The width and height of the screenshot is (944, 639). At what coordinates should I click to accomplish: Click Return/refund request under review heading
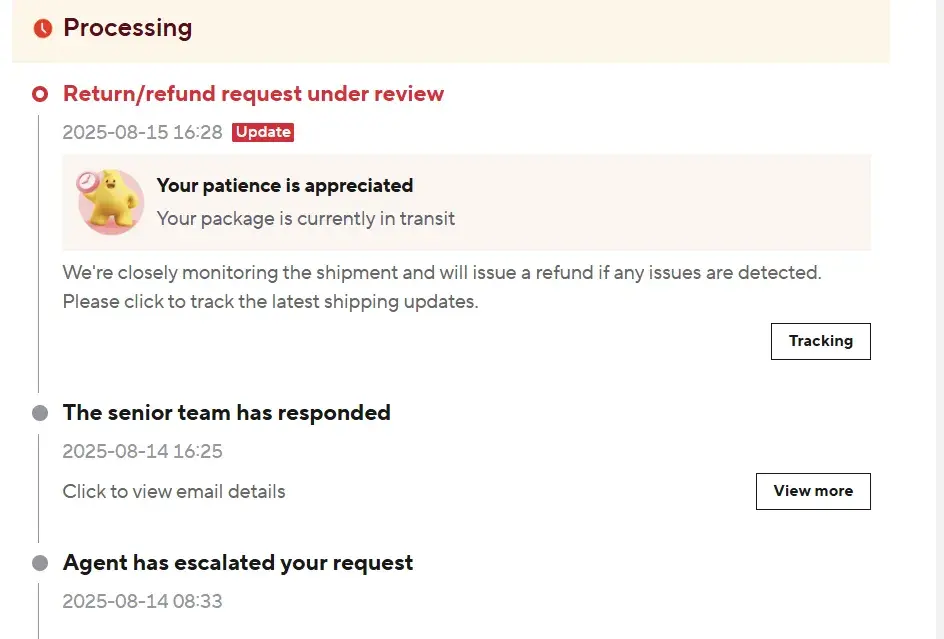click(253, 94)
